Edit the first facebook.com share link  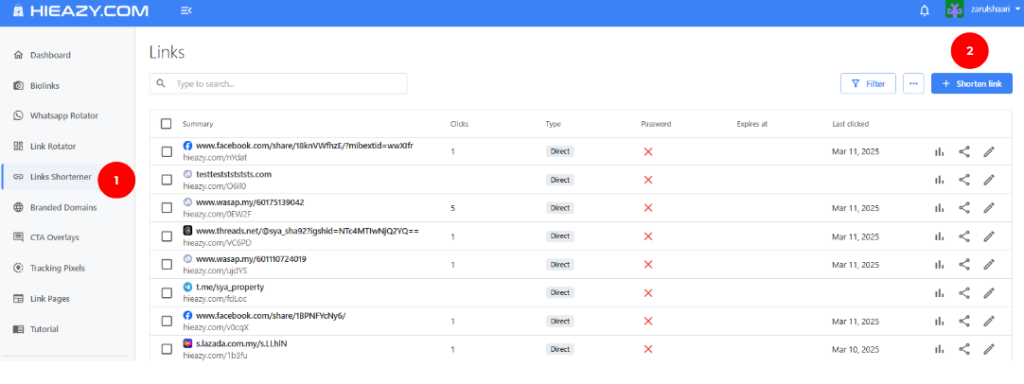point(989,152)
